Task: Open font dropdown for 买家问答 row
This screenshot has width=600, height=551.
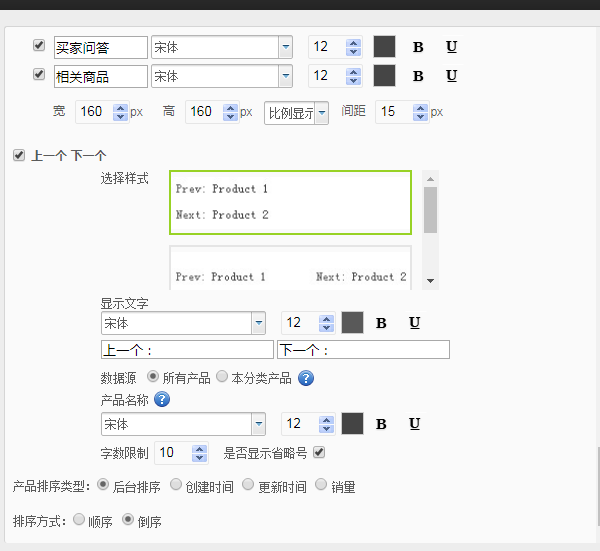Action: coord(285,47)
